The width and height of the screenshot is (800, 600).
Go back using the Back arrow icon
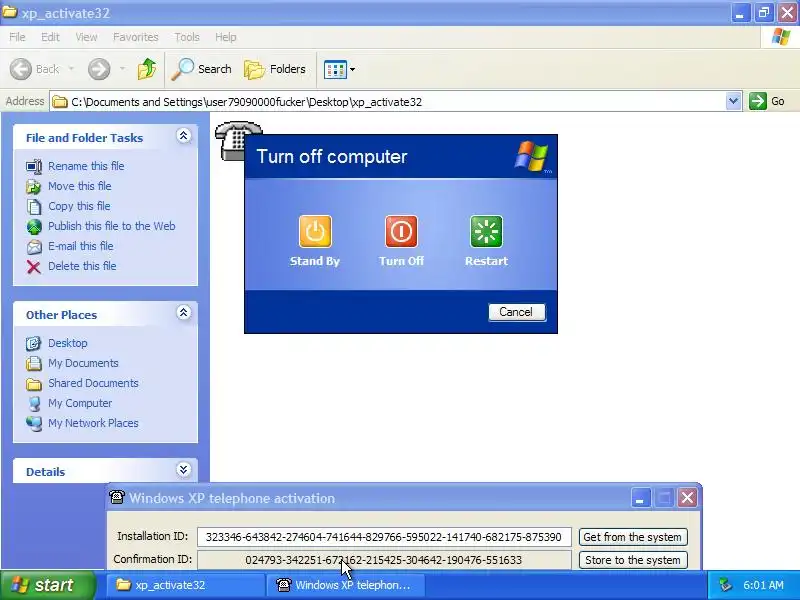point(21,69)
